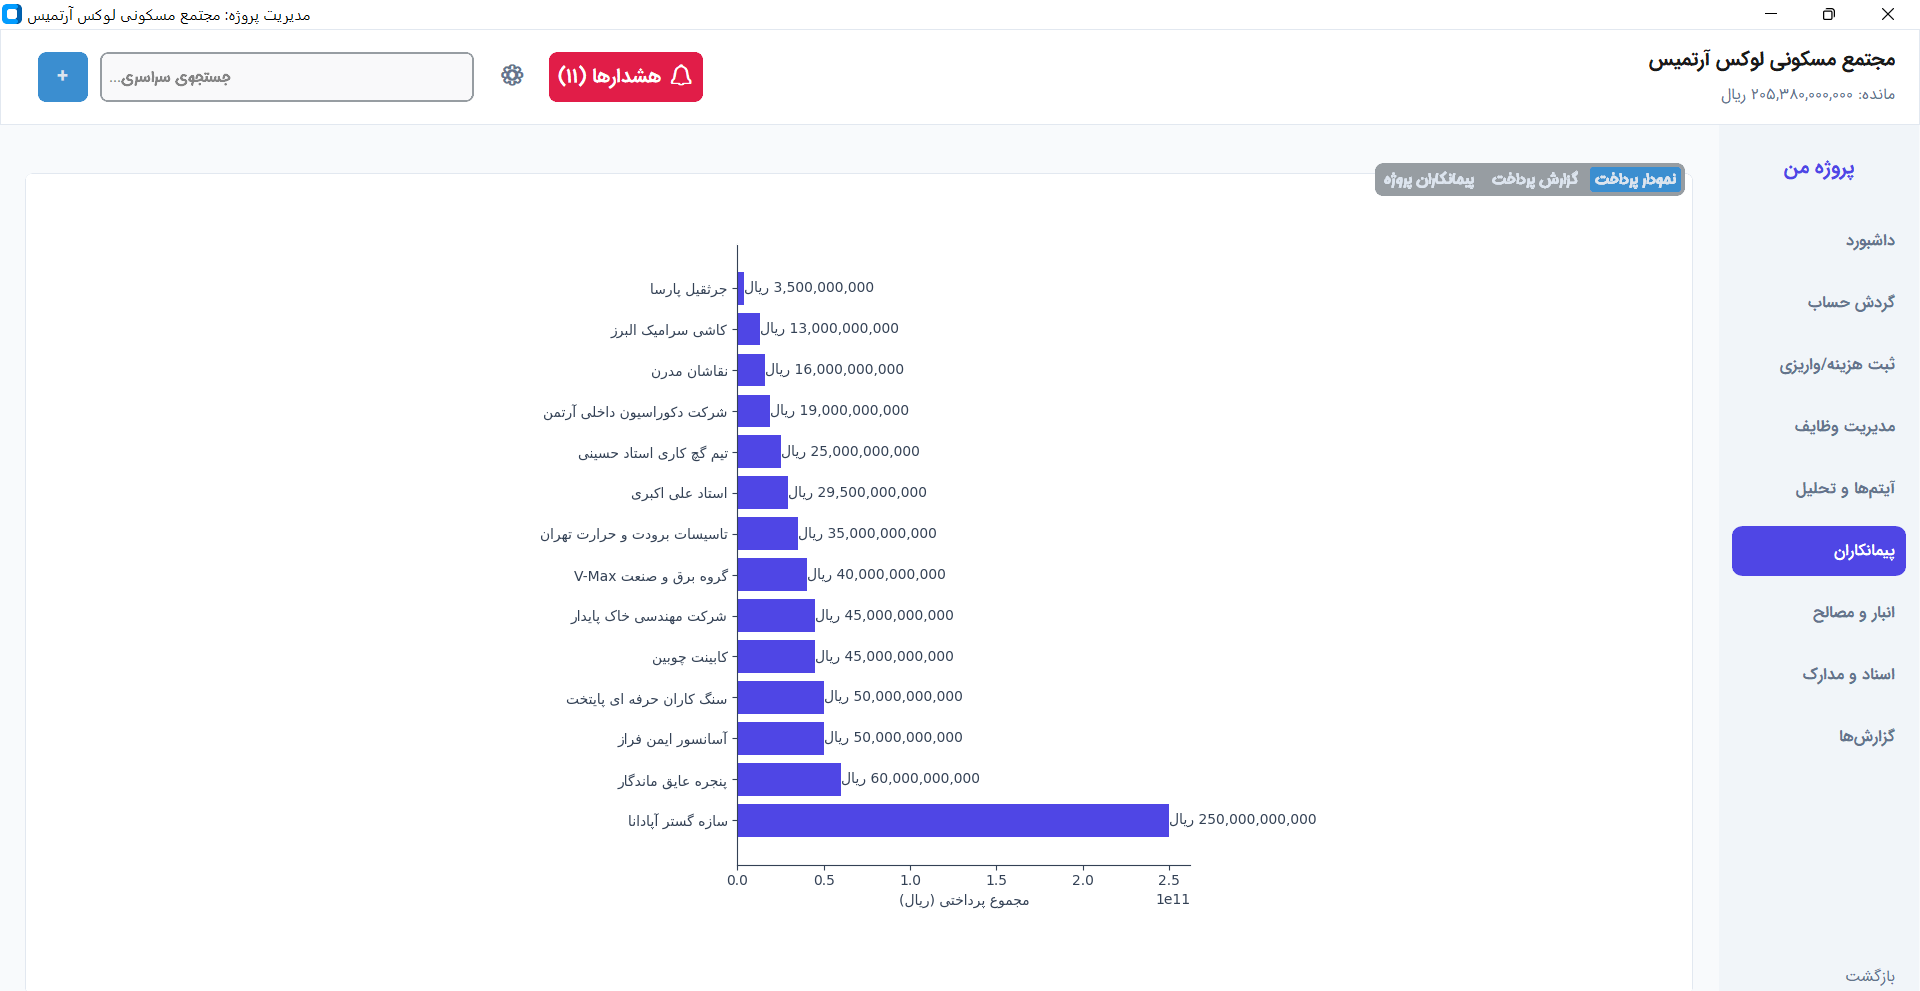Select the سازه گستر آپادانا chart bar
Screen dimensions: 1920x991
tap(950, 820)
